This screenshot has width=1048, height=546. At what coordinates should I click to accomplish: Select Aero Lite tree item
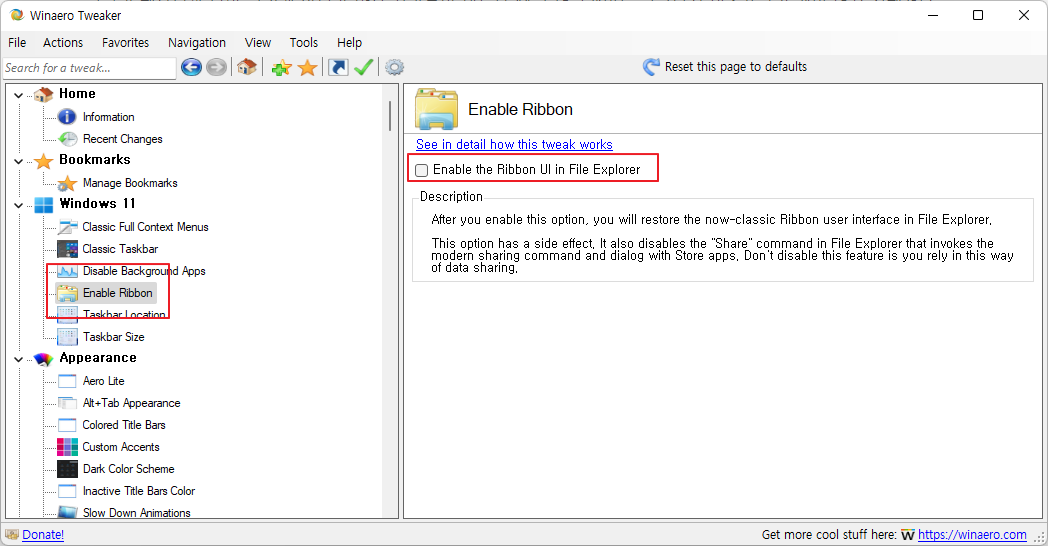tap(104, 381)
